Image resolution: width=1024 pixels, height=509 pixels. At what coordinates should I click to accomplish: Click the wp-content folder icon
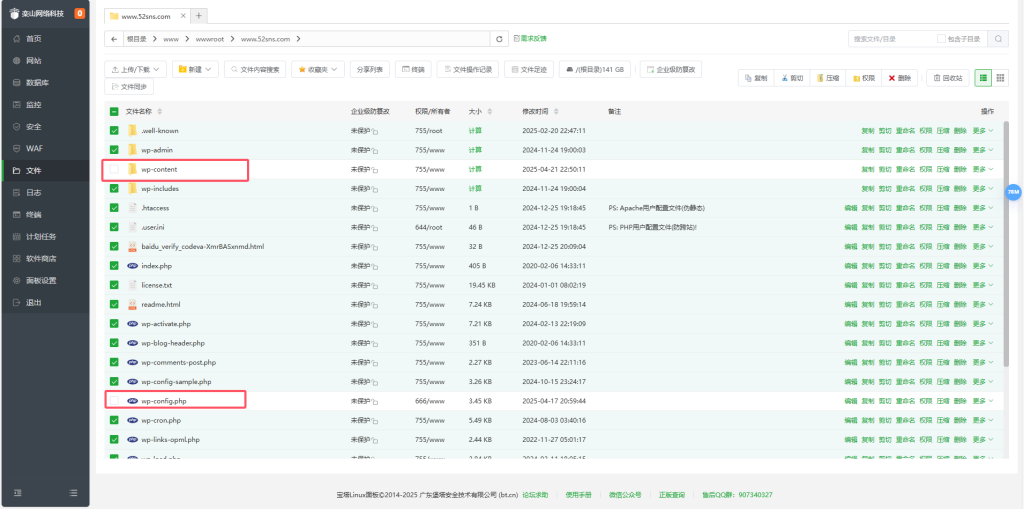click(x=132, y=169)
